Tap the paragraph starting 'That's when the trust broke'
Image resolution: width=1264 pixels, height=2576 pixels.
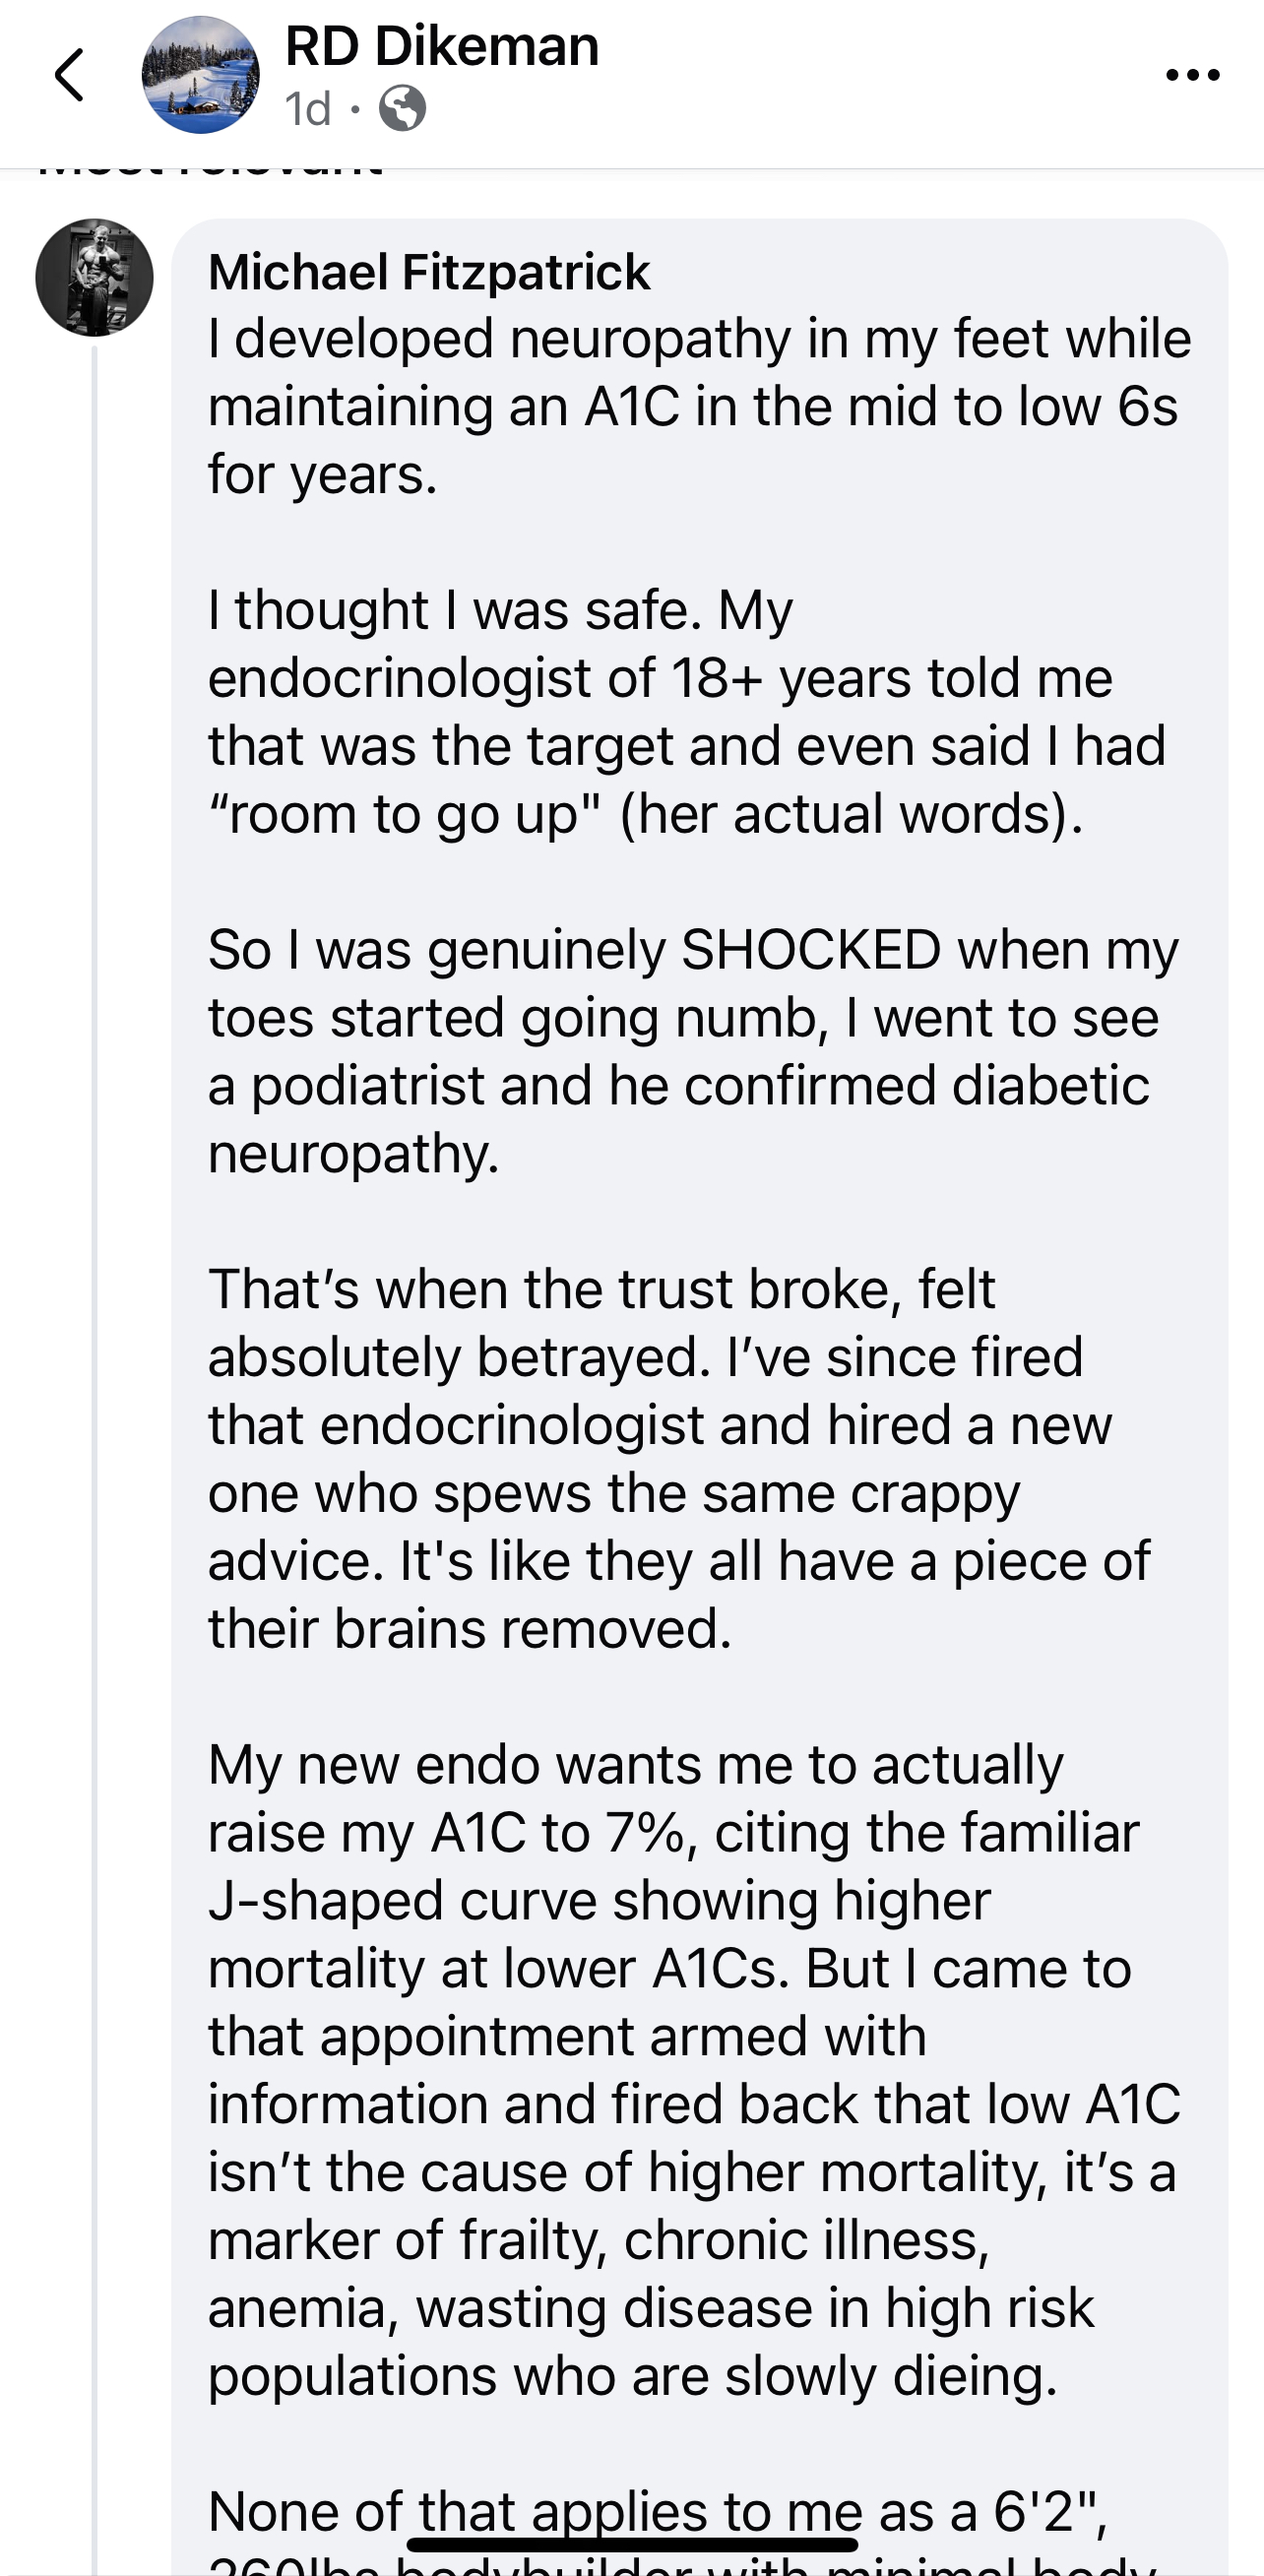tap(680, 1458)
